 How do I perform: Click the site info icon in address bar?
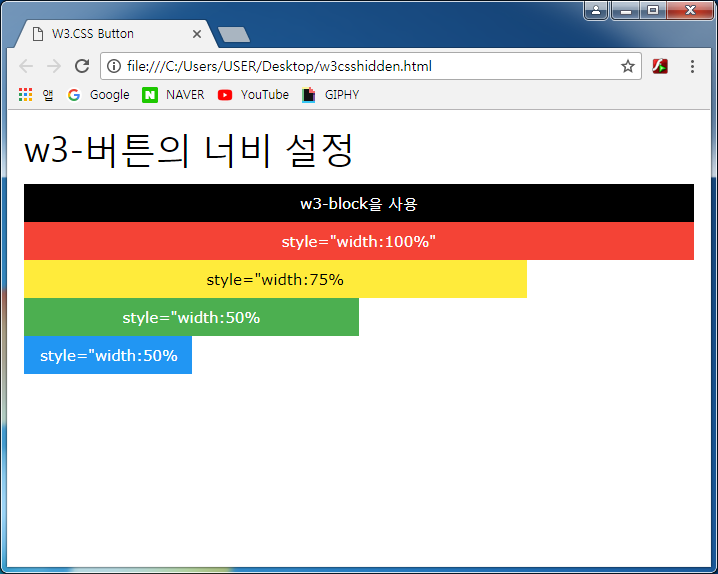[x=114, y=66]
